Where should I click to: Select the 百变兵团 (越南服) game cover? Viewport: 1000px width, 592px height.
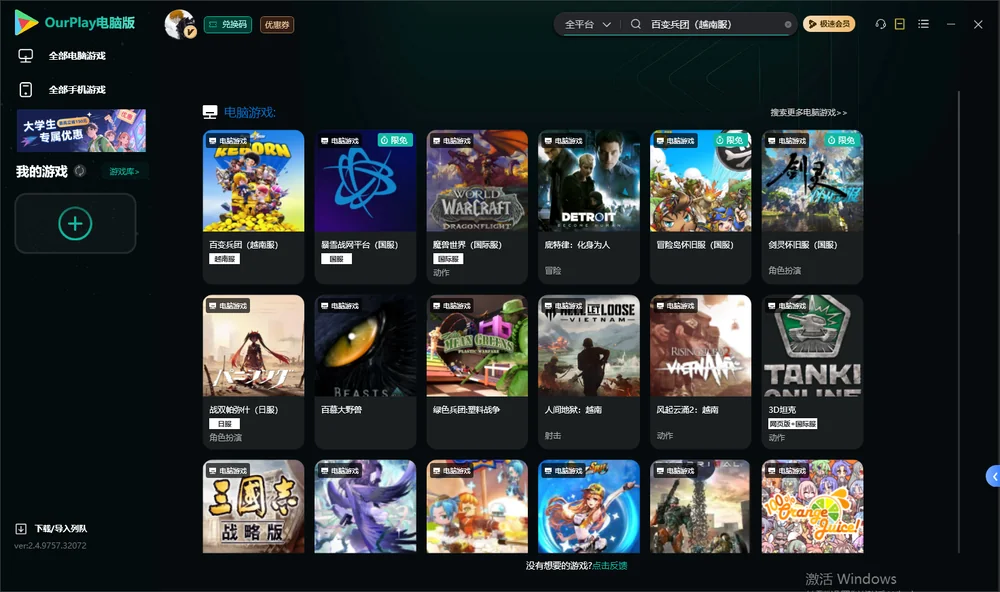[254, 181]
